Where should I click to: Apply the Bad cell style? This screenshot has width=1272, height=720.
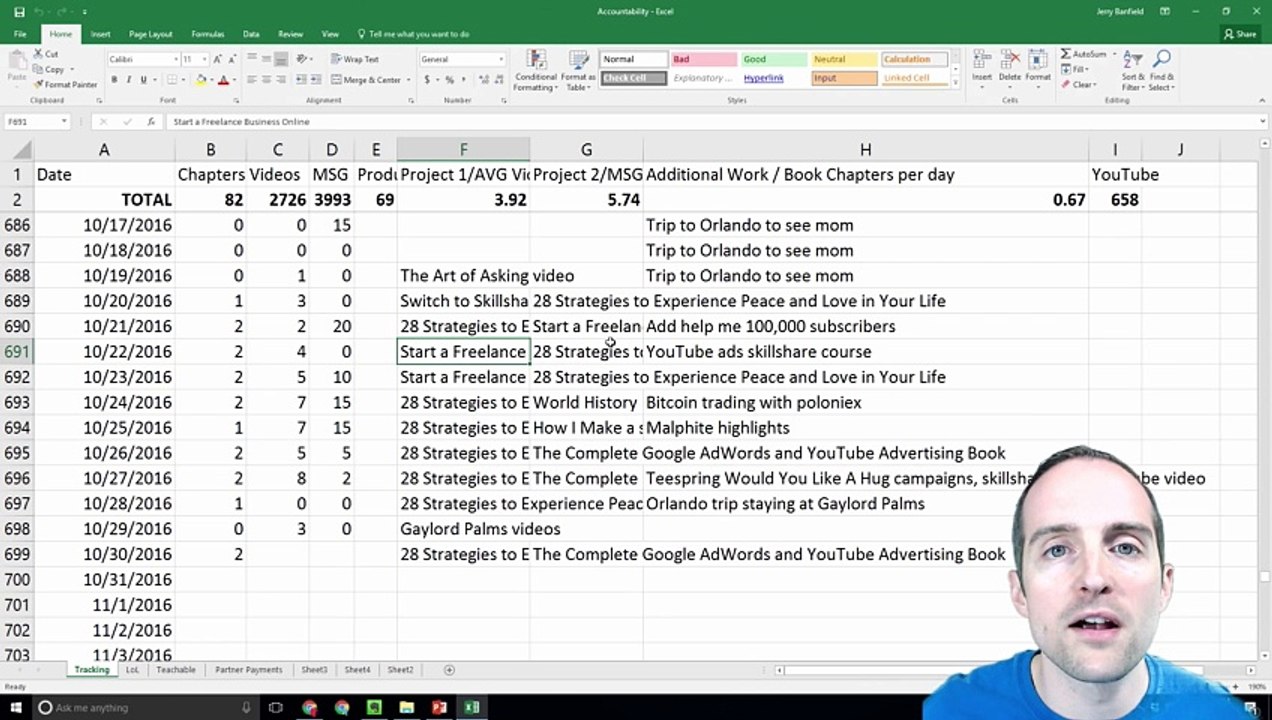coord(703,59)
